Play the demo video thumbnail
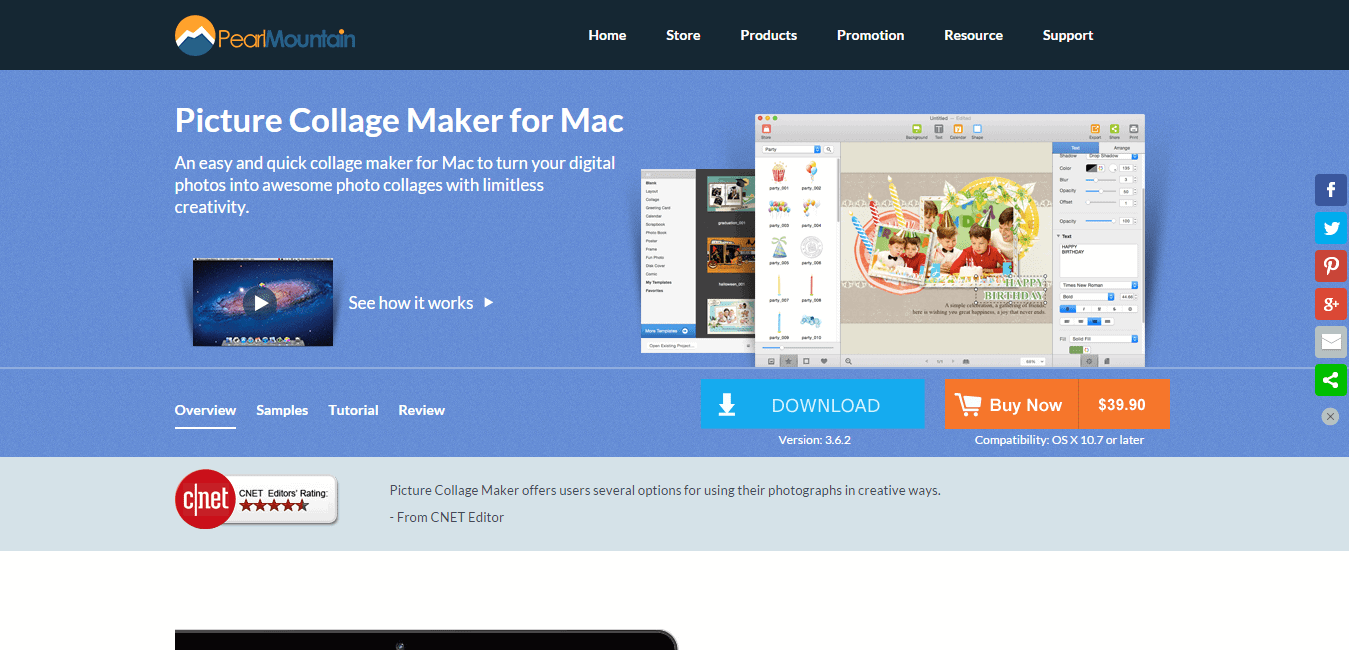Screen dimensions: 1349x650 pos(263,302)
